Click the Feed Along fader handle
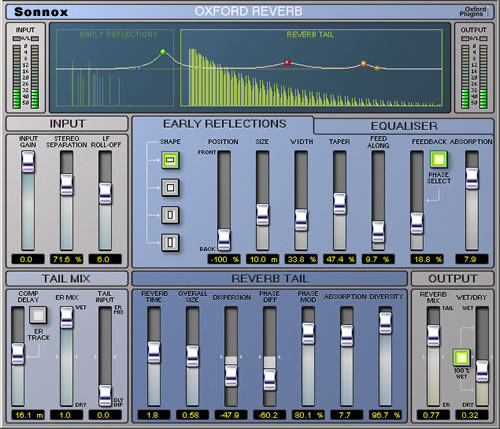This screenshot has width=500, height=429. pyautogui.click(x=378, y=232)
